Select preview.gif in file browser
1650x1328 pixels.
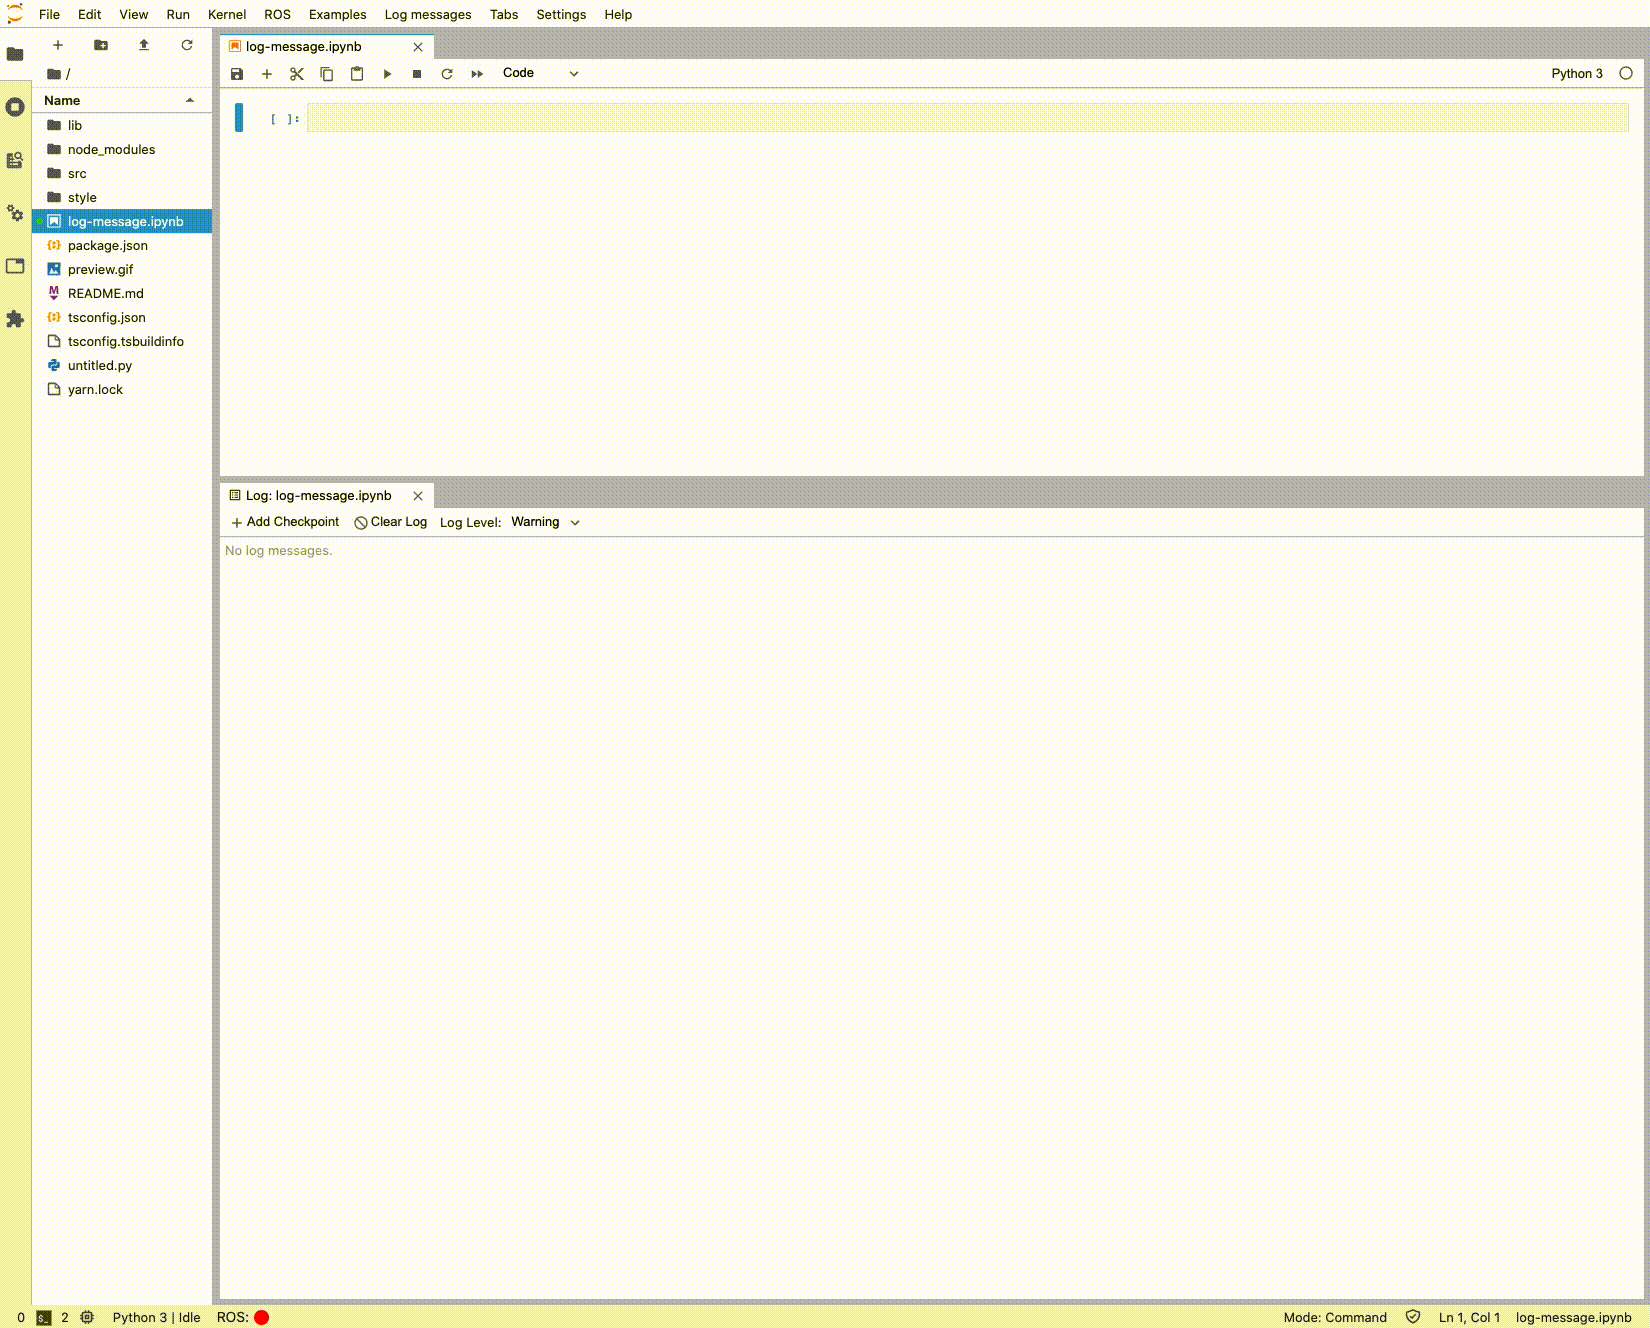coord(122,269)
